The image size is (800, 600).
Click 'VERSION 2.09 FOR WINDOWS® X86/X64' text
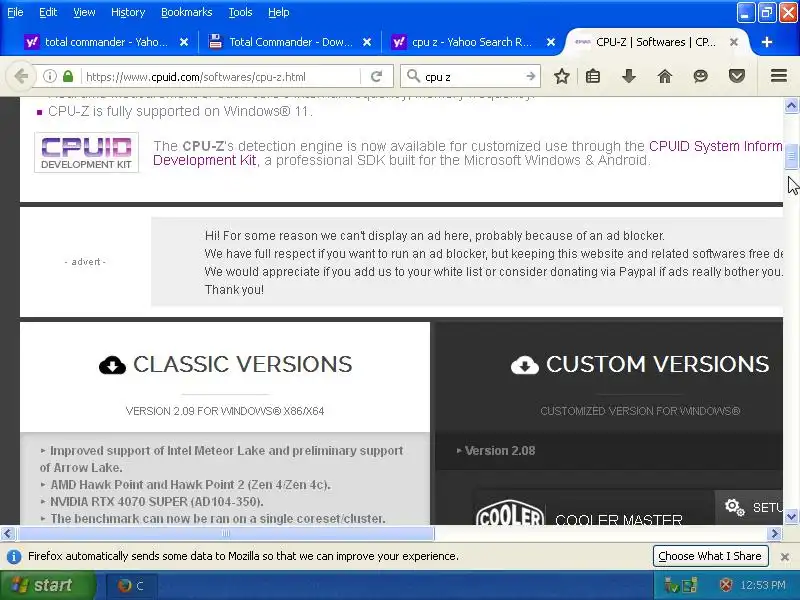[x=225, y=411]
